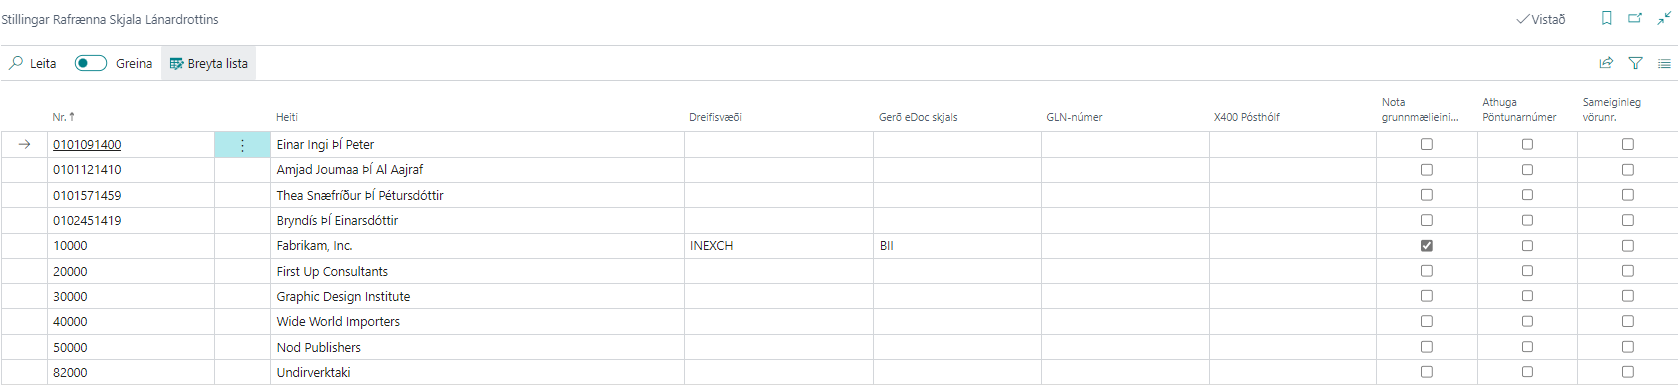Open the filter pane funnel icon
Viewport: 1678px width, 385px height.
click(x=1635, y=63)
